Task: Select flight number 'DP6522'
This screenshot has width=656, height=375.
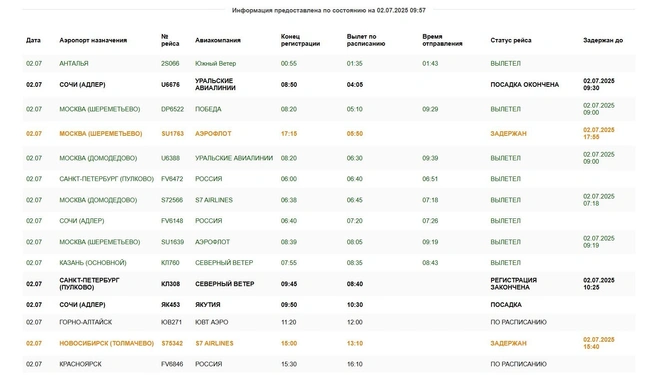Action: pyautogui.click(x=172, y=109)
